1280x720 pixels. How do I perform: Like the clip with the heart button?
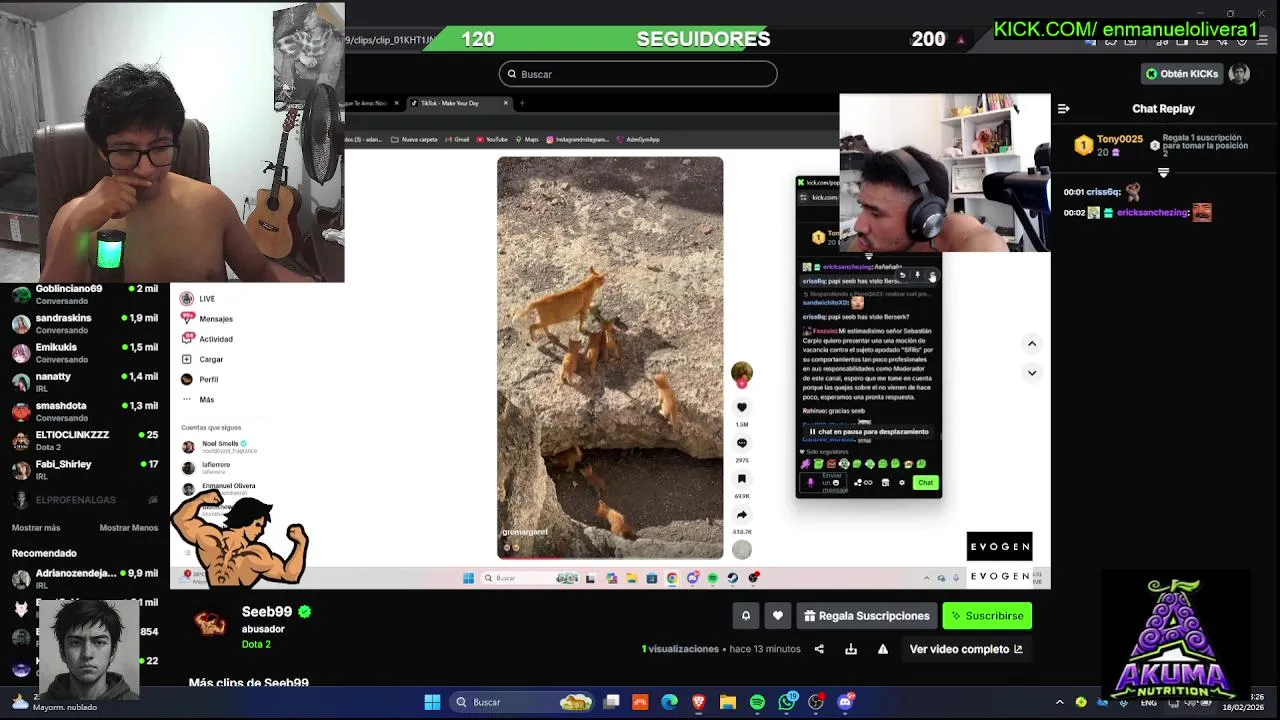coord(778,616)
